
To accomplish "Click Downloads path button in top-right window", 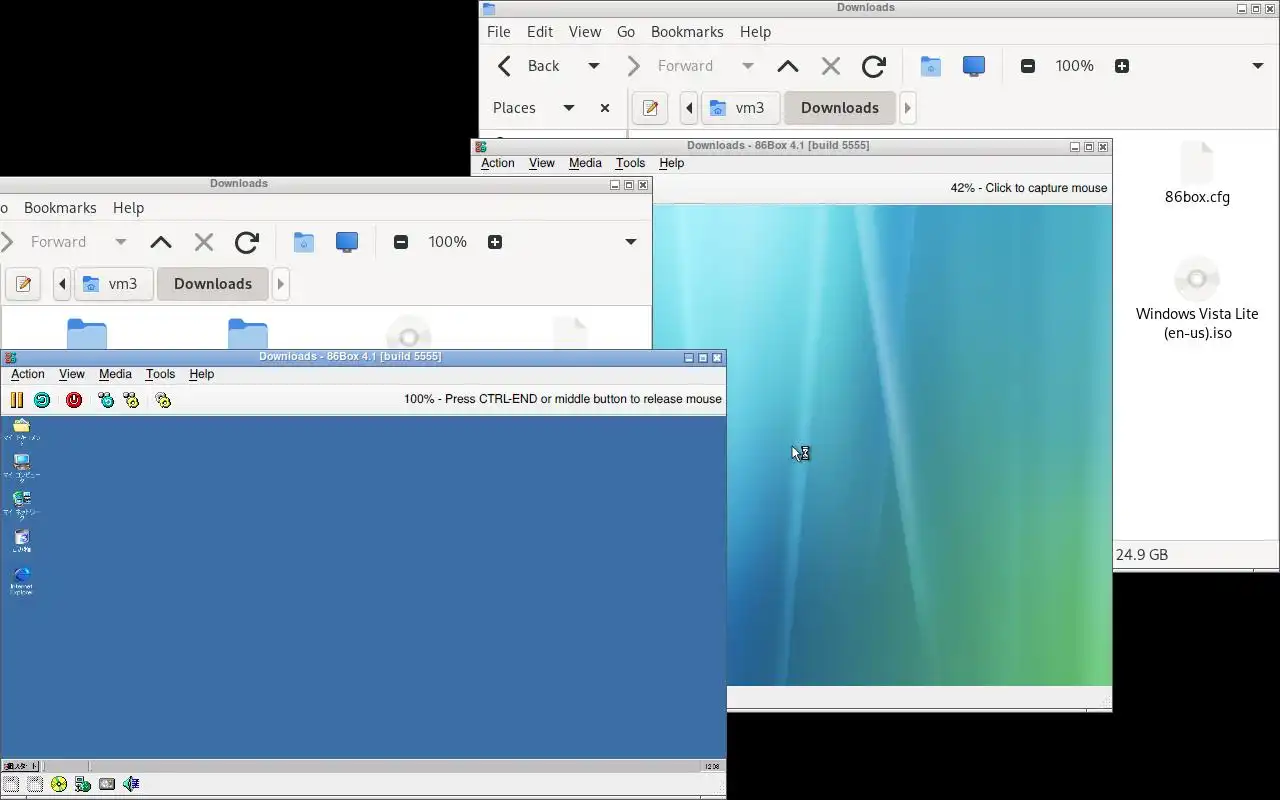I will pyautogui.click(x=840, y=108).
